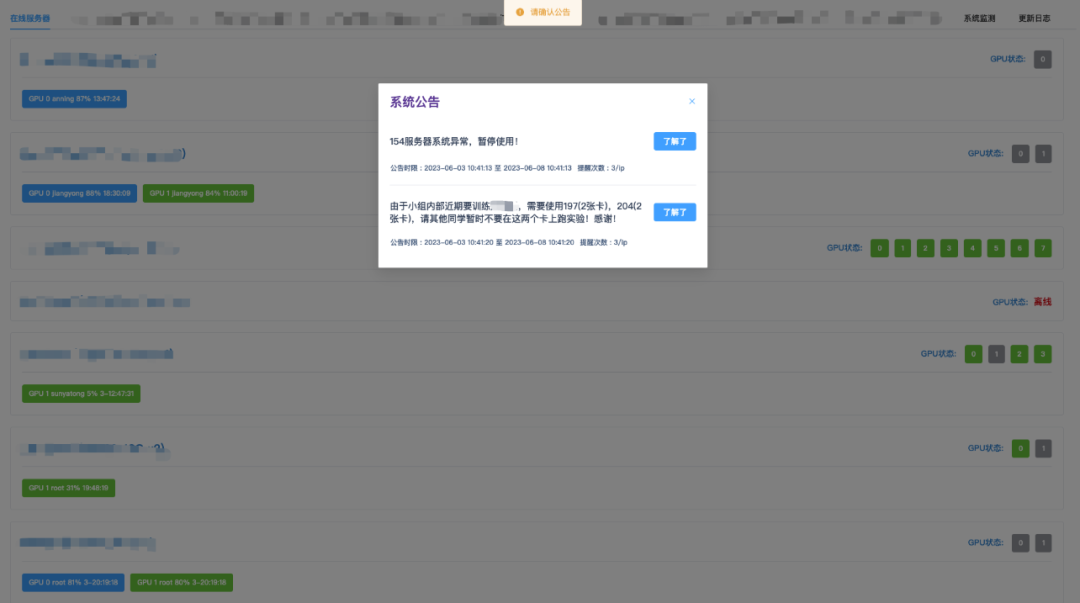Click gray GPU square 1 in the root 31% row

(1043, 449)
